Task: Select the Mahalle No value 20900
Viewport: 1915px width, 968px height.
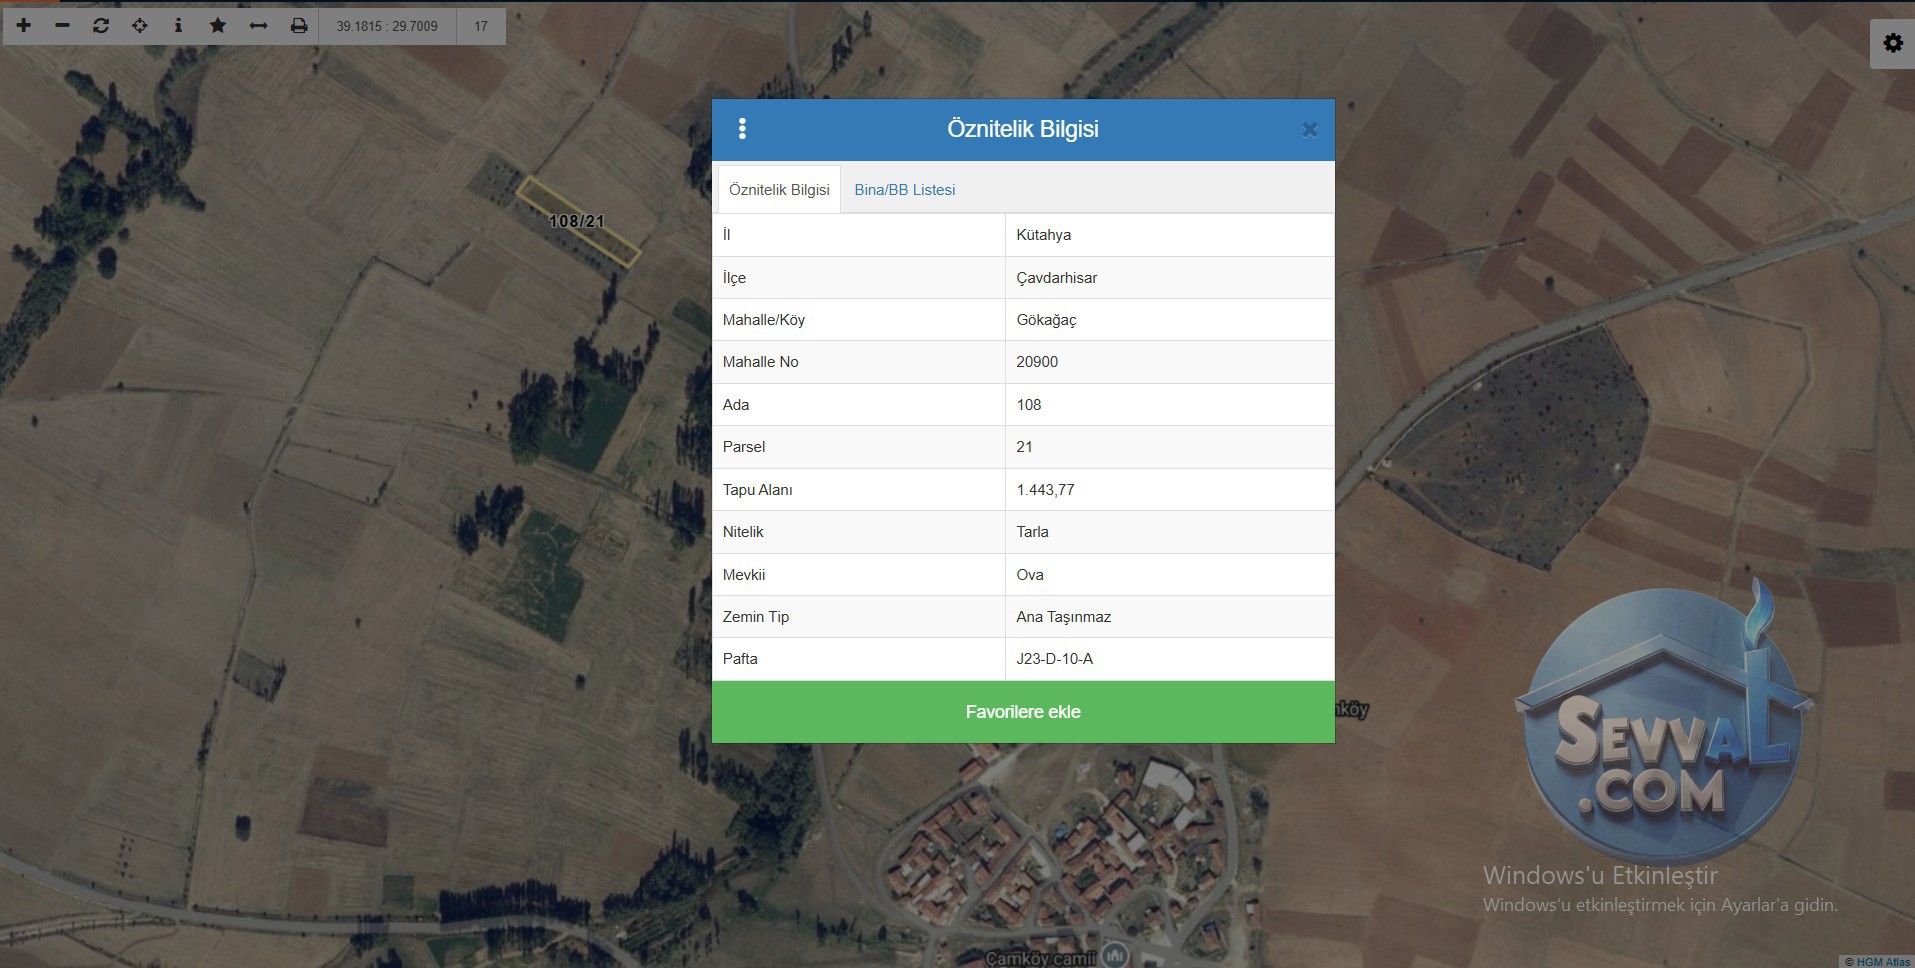Action: point(1169,362)
